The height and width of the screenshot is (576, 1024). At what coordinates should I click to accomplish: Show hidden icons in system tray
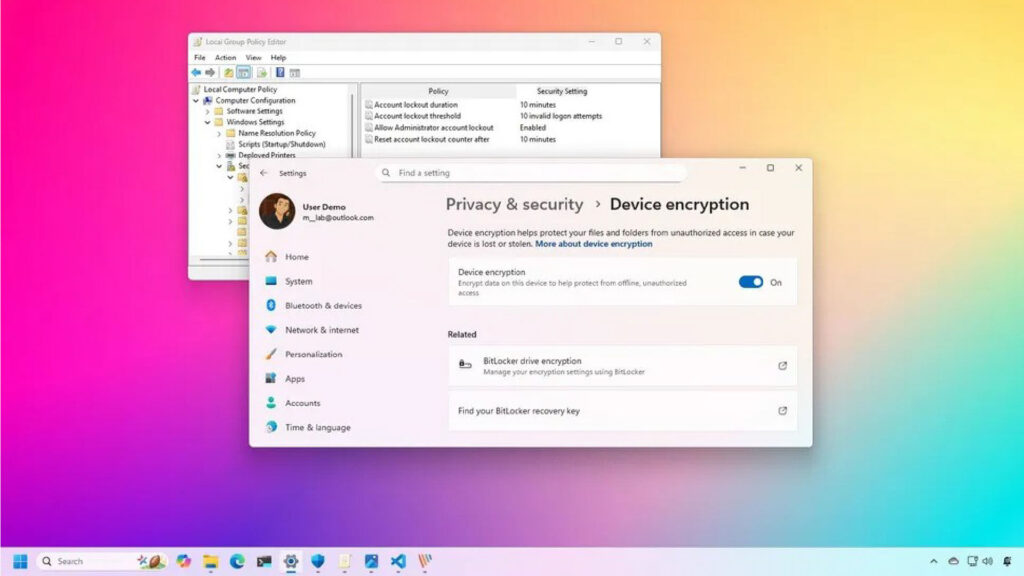click(x=934, y=561)
